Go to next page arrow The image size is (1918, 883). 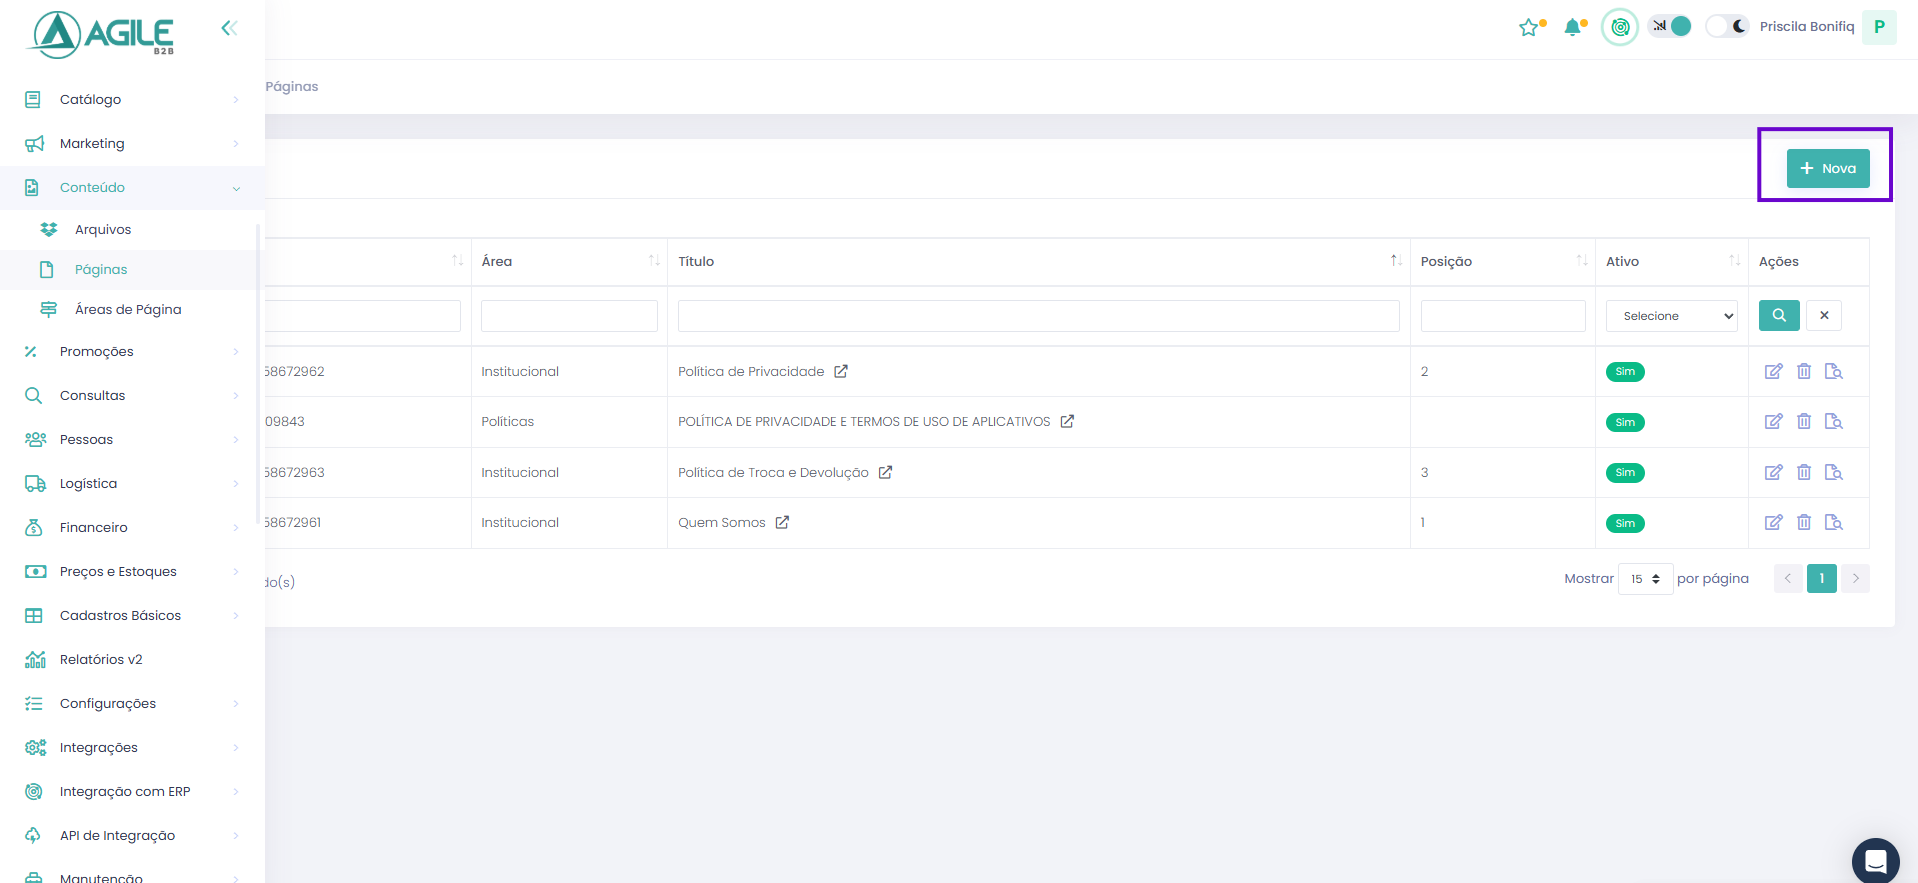point(1855,578)
